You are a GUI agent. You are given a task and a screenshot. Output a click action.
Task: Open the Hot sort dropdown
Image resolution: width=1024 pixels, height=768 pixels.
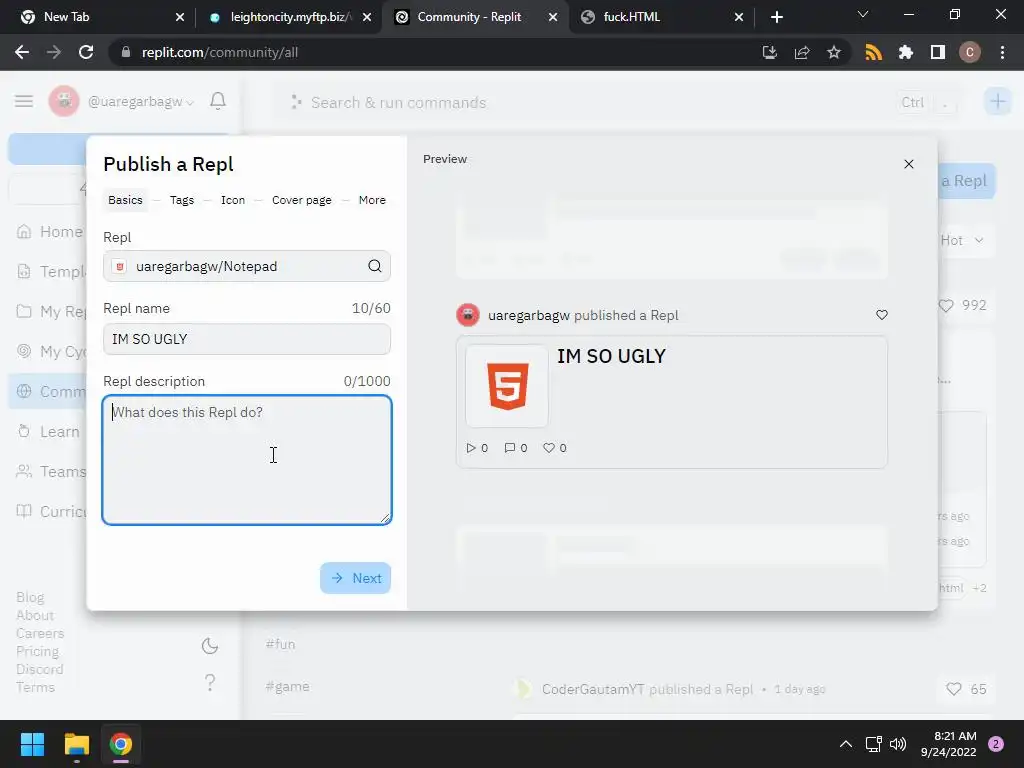961,240
